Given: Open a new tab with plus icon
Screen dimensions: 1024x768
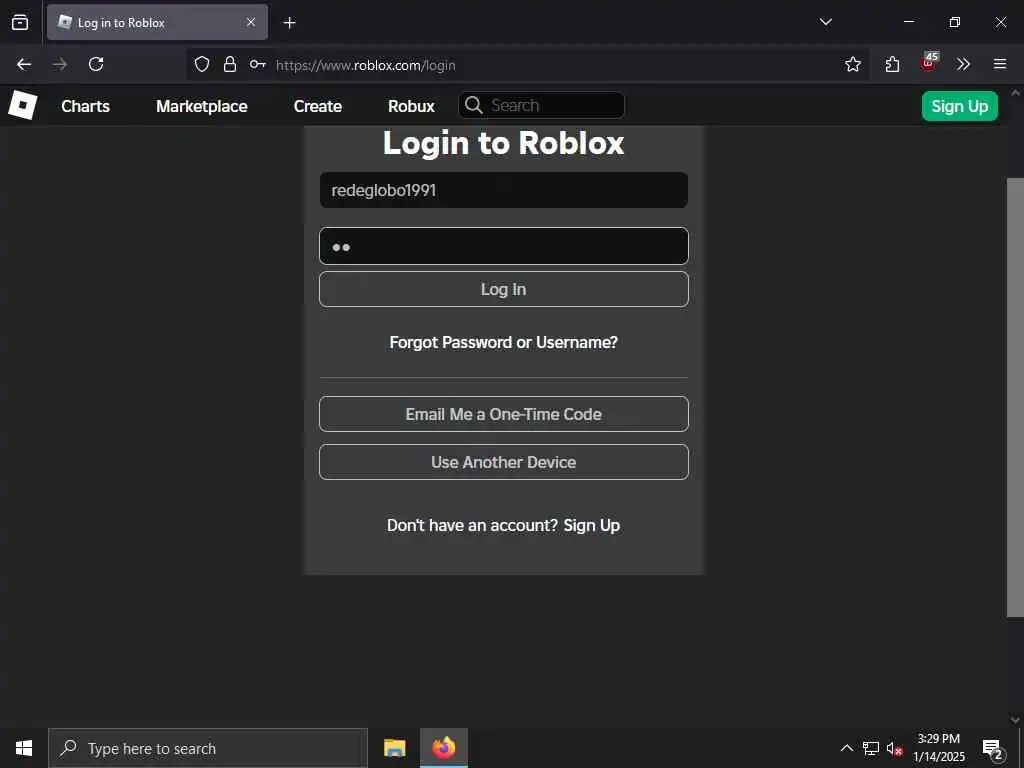Looking at the screenshot, I should 289,23.
